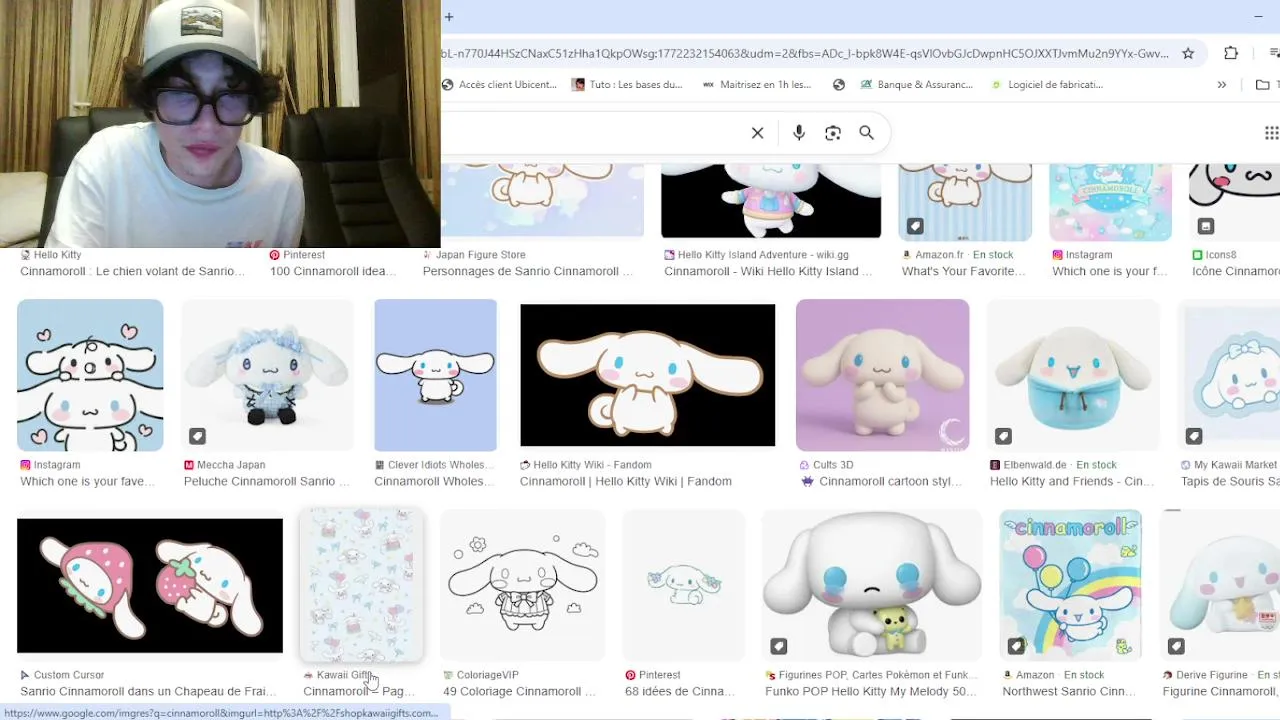Open a new browser tab with plus button

point(449,17)
